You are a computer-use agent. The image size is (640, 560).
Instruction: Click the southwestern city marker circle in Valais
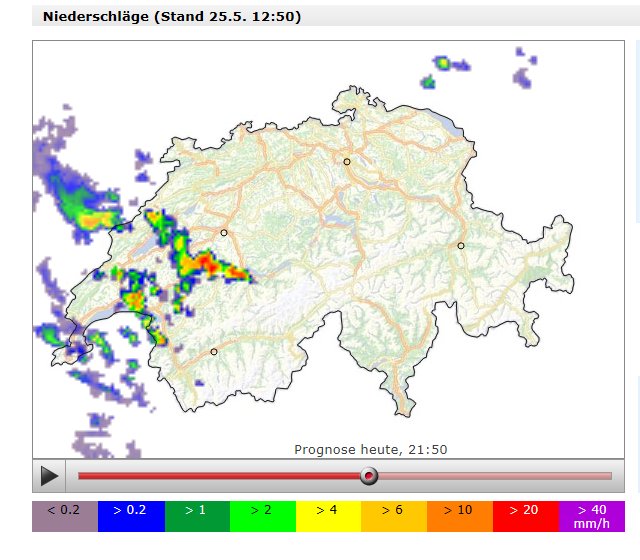tap(214, 351)
